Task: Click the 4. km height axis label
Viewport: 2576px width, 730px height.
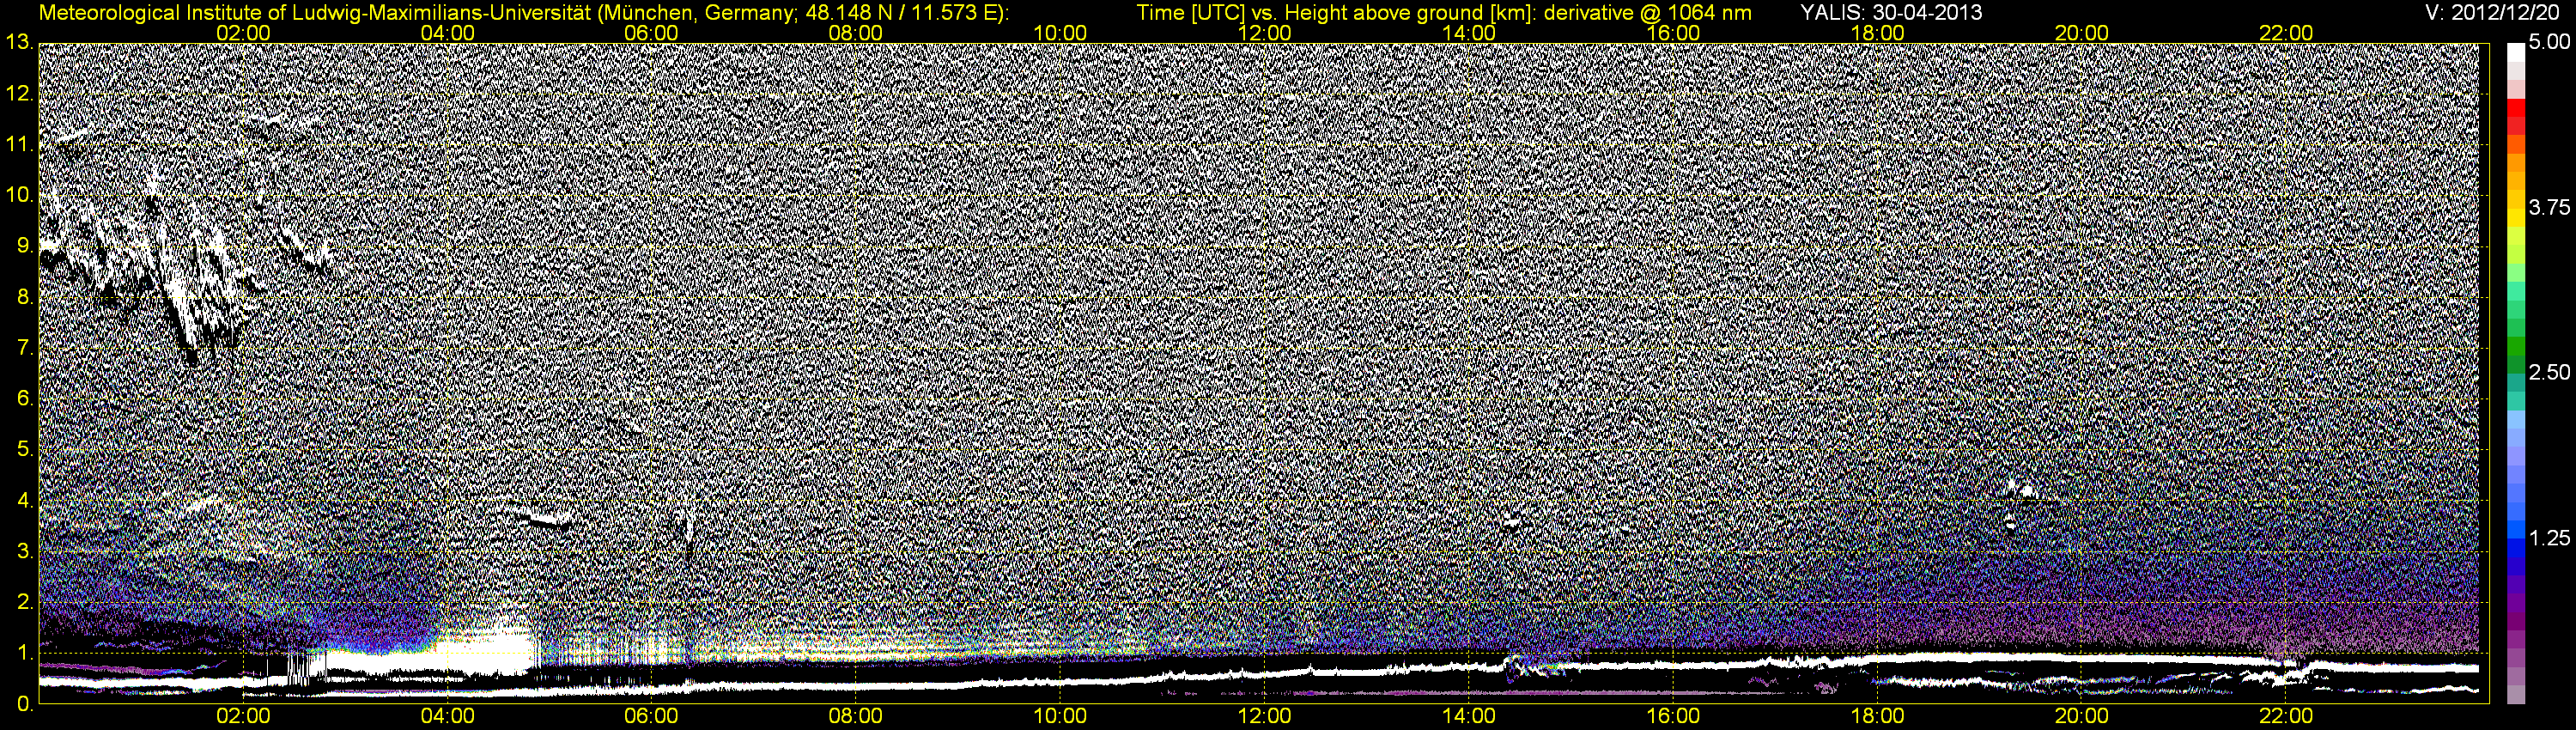Action: point(24,500)
